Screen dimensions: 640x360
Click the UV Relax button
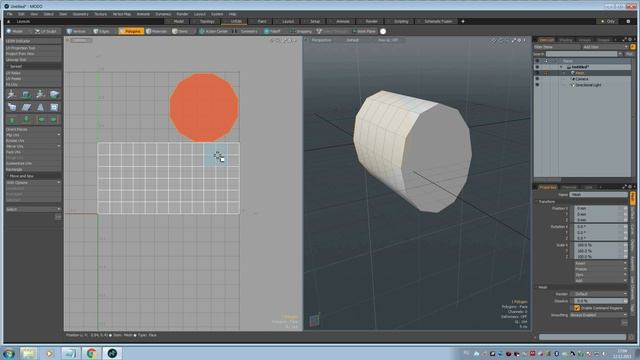33,73
